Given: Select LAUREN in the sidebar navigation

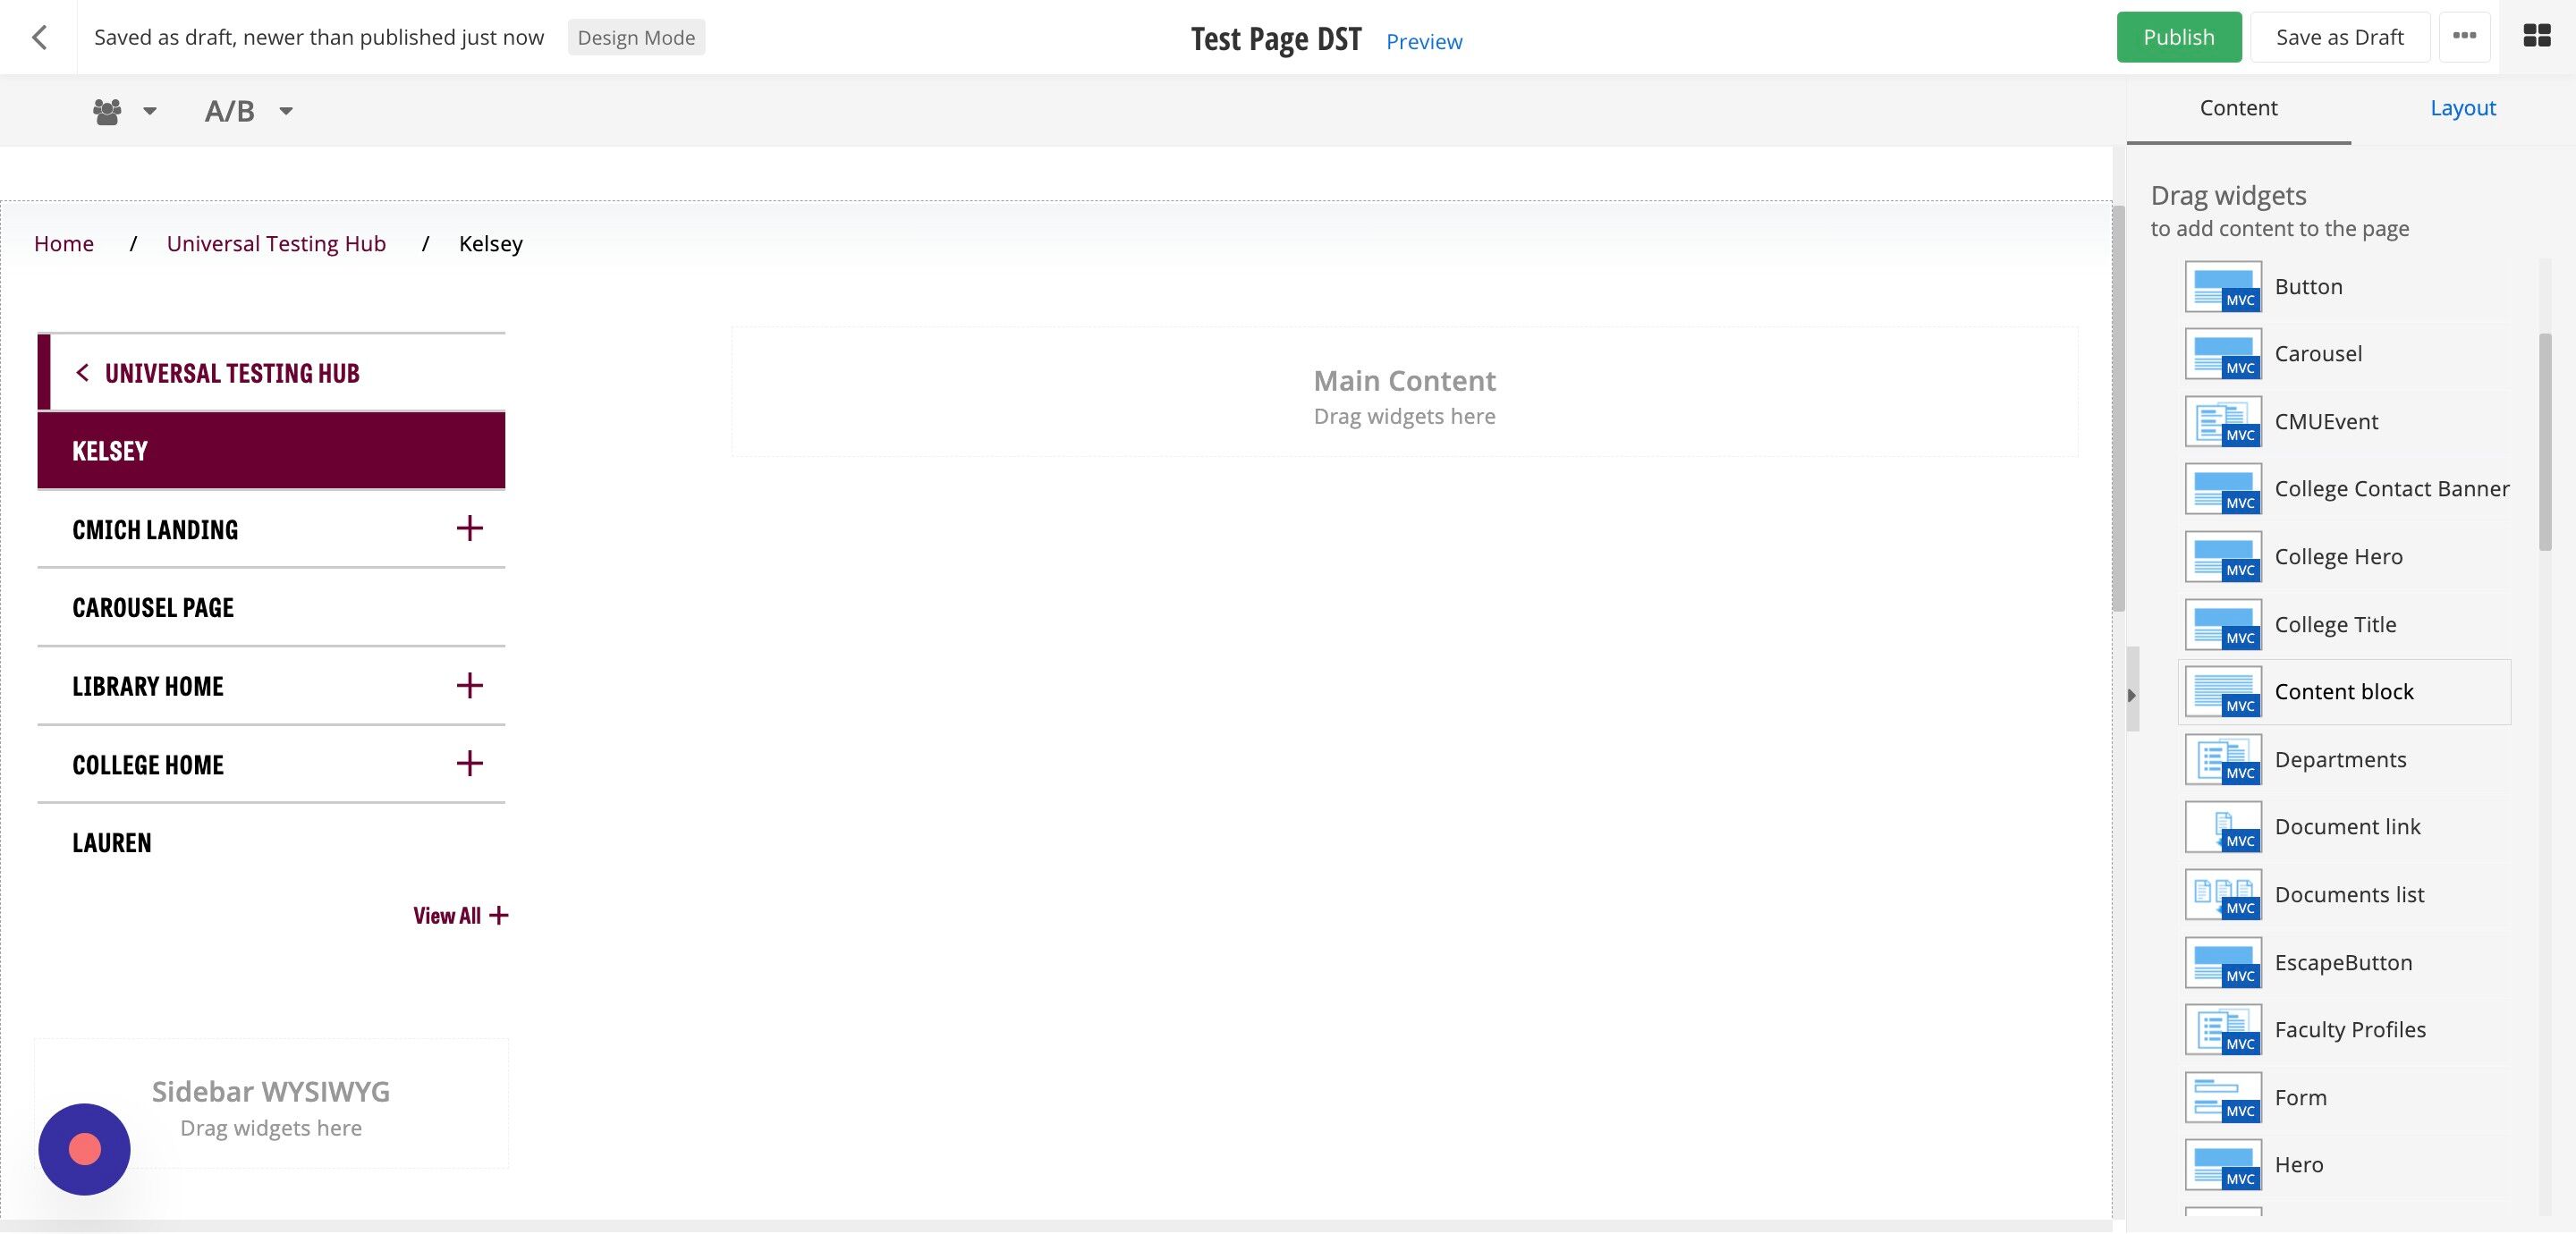Looking at the screenshot, I should pyautogui.click(x=111, y=842).
